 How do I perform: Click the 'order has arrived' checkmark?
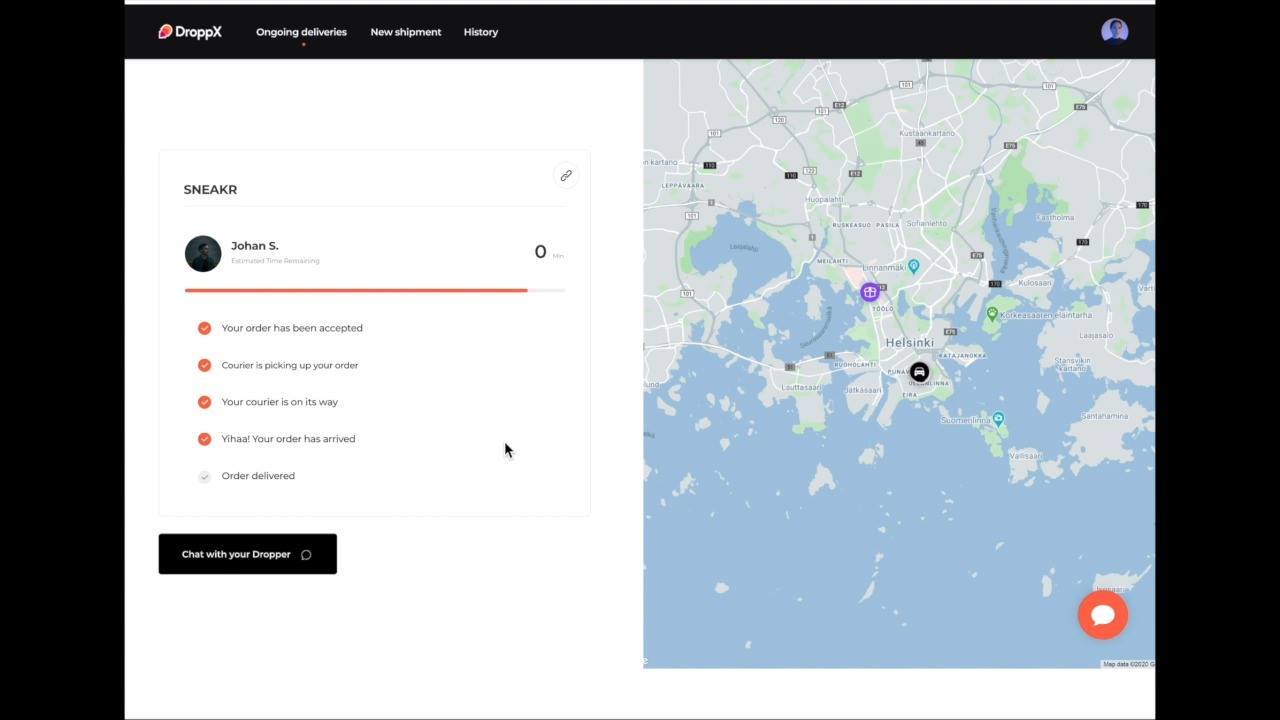tap(204, 439)
